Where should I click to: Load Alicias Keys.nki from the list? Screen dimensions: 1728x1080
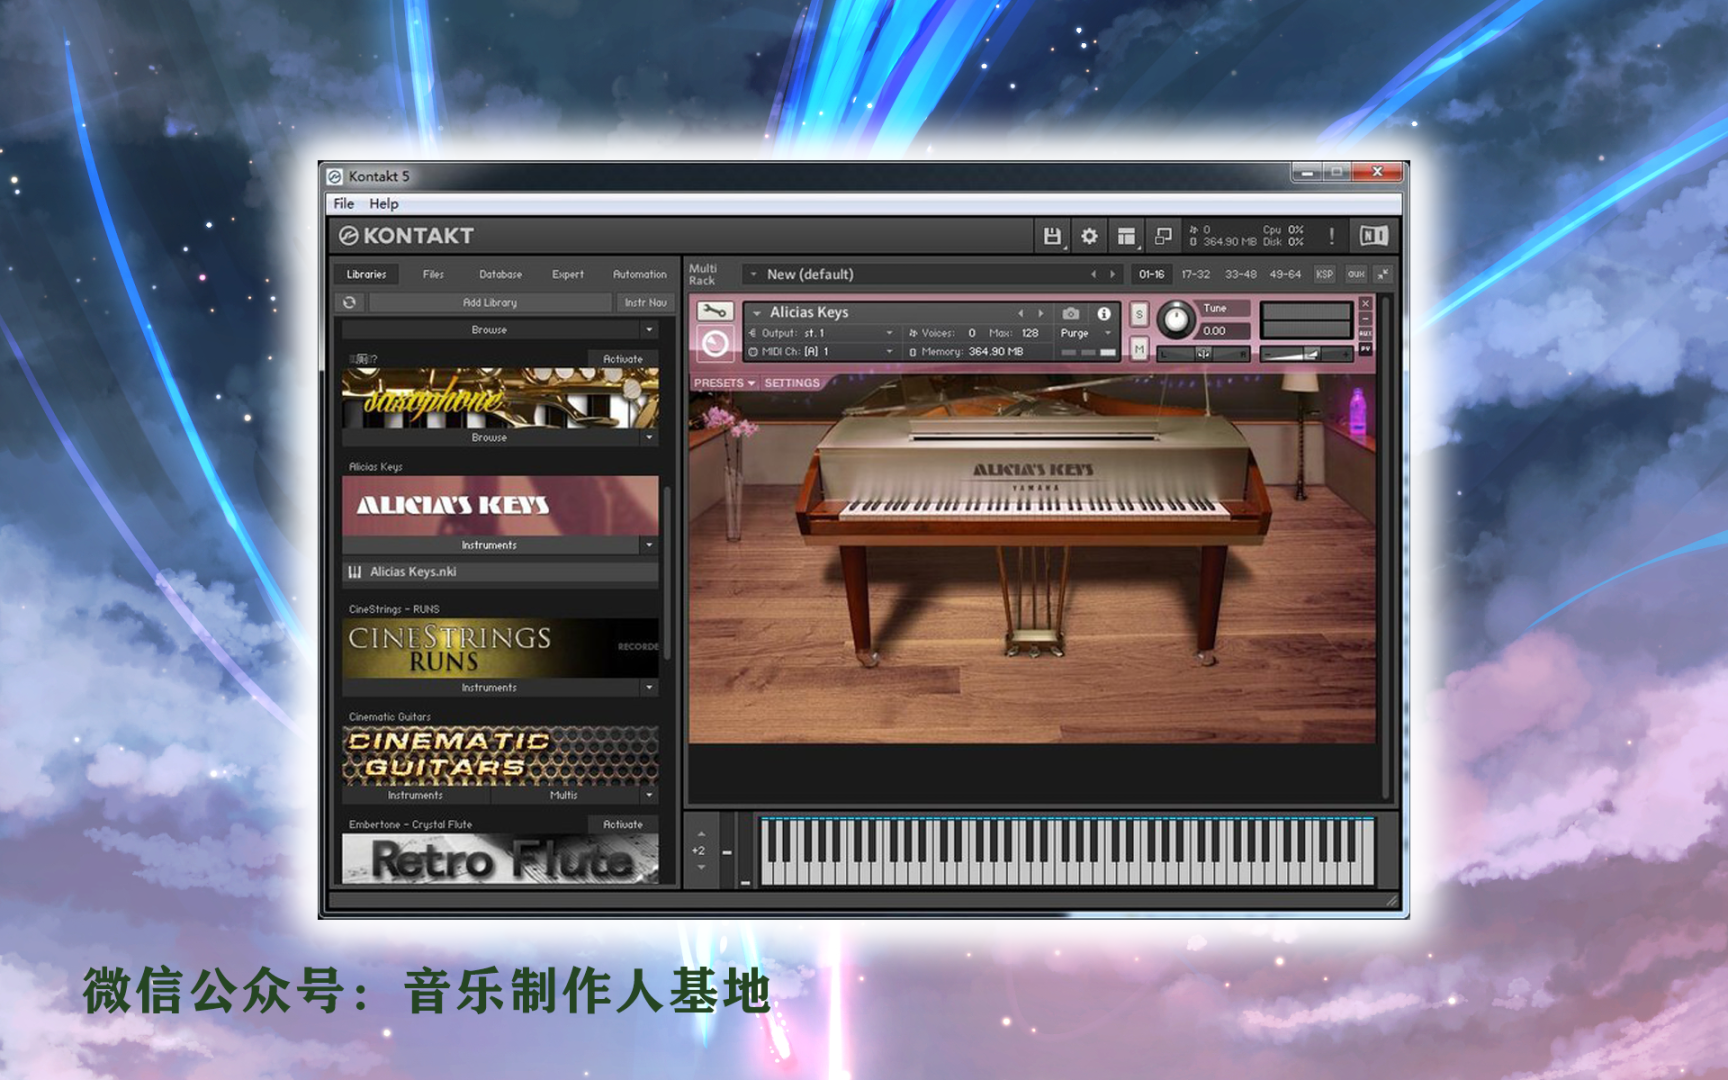pos(501,572)
